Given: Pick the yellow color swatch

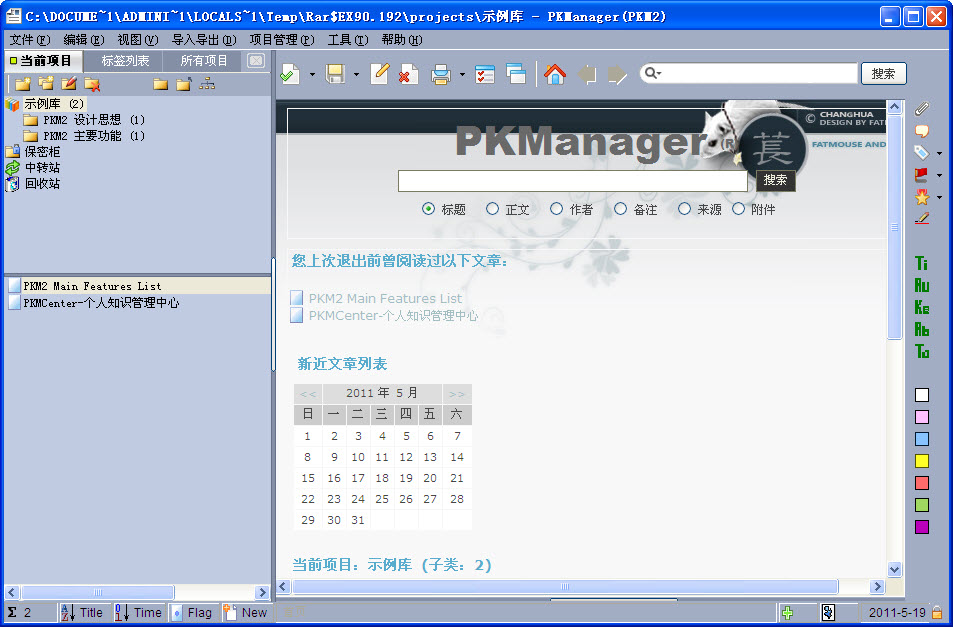Looking at the screenshot, I should [922, 461].
